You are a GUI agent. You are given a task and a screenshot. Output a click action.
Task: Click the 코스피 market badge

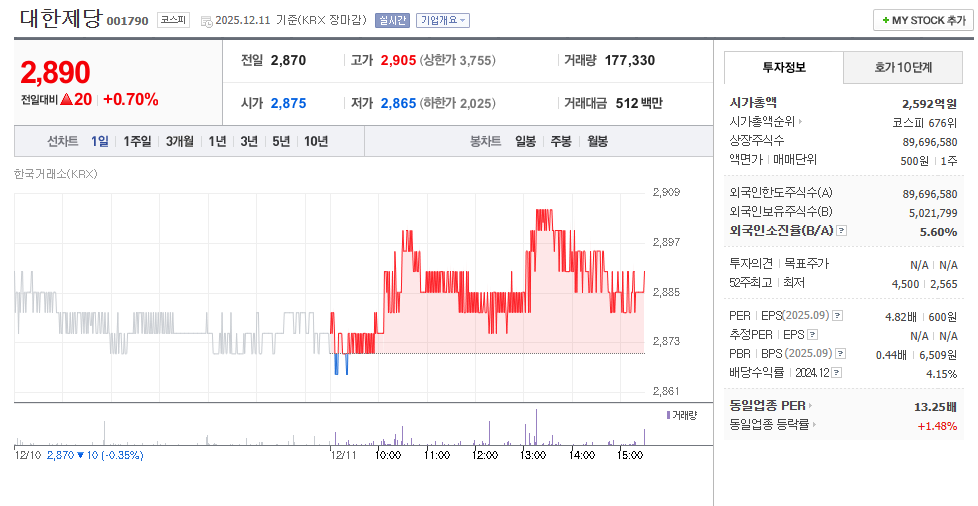click(x=173, y=20)
